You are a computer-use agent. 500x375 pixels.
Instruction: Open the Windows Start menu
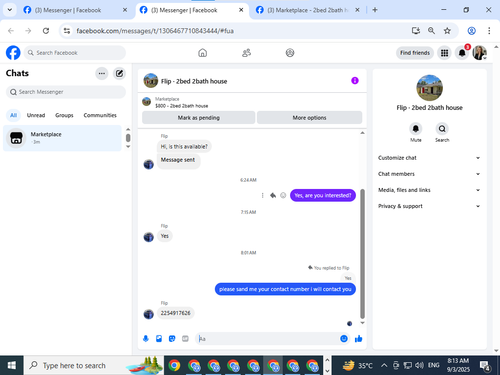click(11, 365)
